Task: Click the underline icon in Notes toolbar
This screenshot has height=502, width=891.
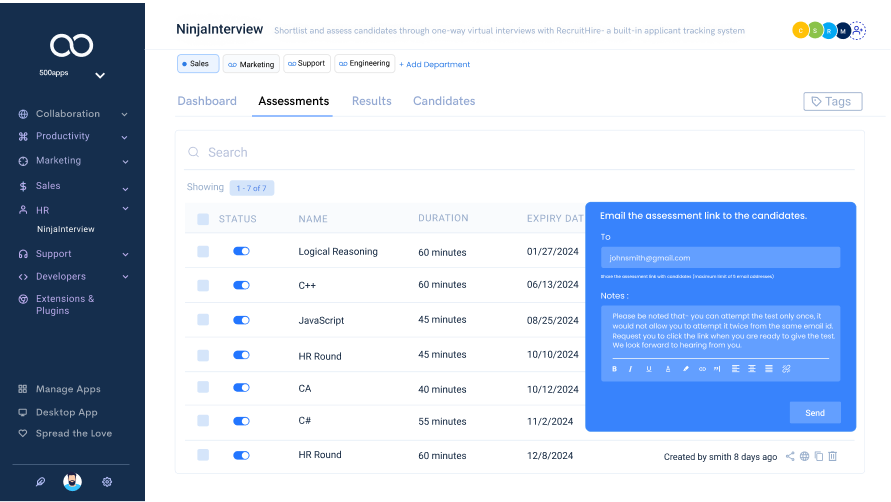Action: click(649, 369)
